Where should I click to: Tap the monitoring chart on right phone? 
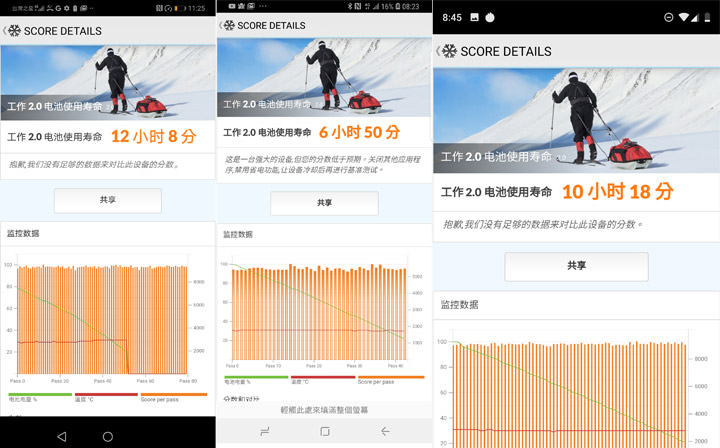click(573, 388)
